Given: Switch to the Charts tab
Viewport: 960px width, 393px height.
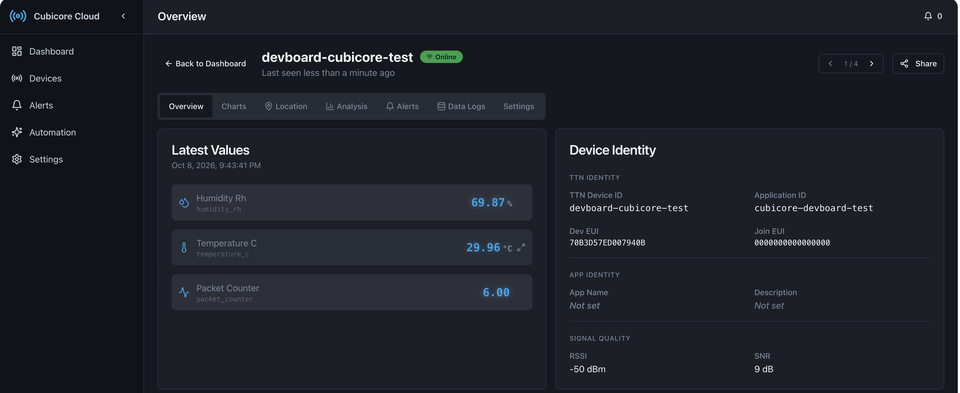Looking at the screenshot, I should pyautogui.click(x=234, y=107).
